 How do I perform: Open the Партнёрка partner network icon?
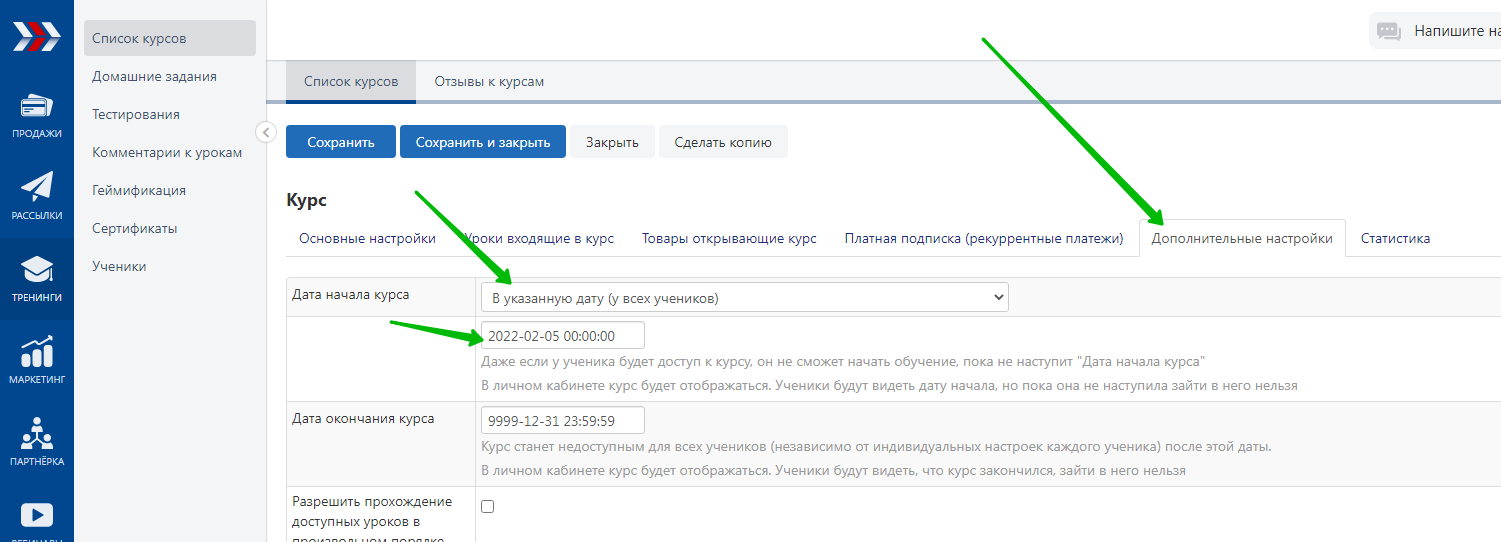point(37,435)
